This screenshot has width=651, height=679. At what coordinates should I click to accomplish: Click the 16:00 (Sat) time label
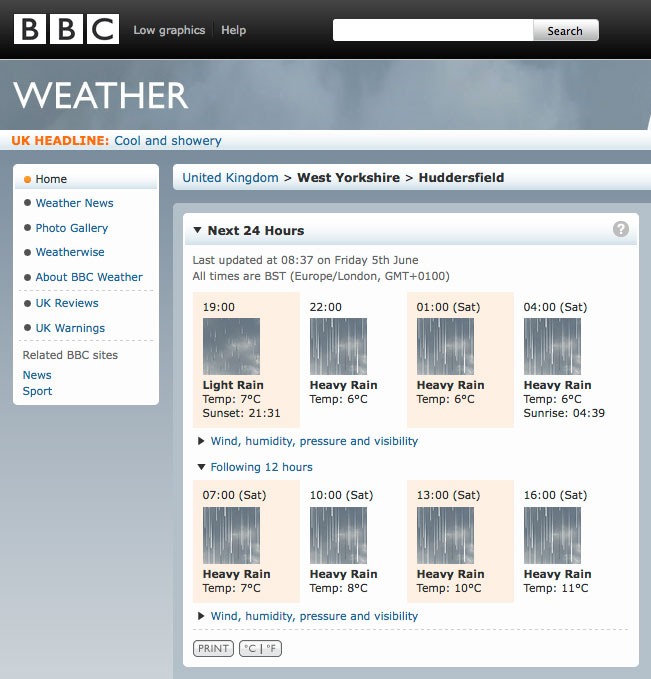coord(555,495)
